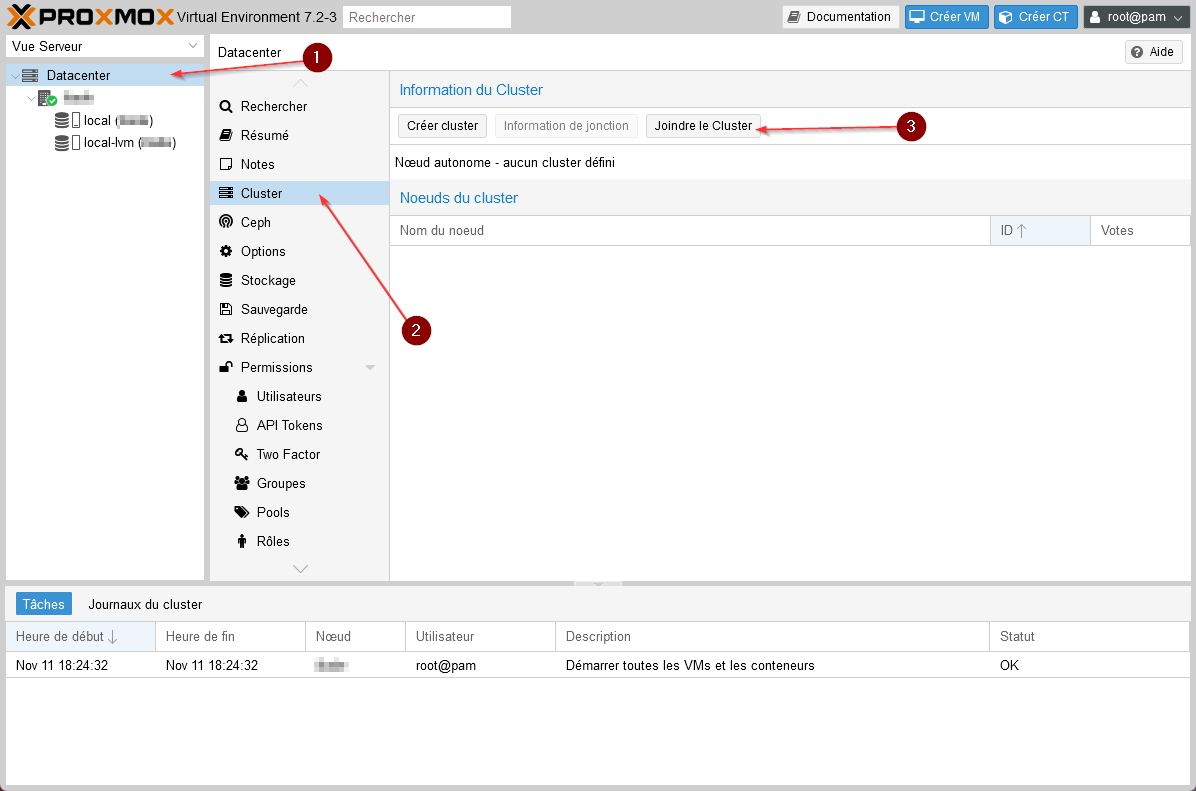The height and width of the screenshot is (791, 1196).
Task: Open Stockage via its database icon
Action: (x=226, y=280)
